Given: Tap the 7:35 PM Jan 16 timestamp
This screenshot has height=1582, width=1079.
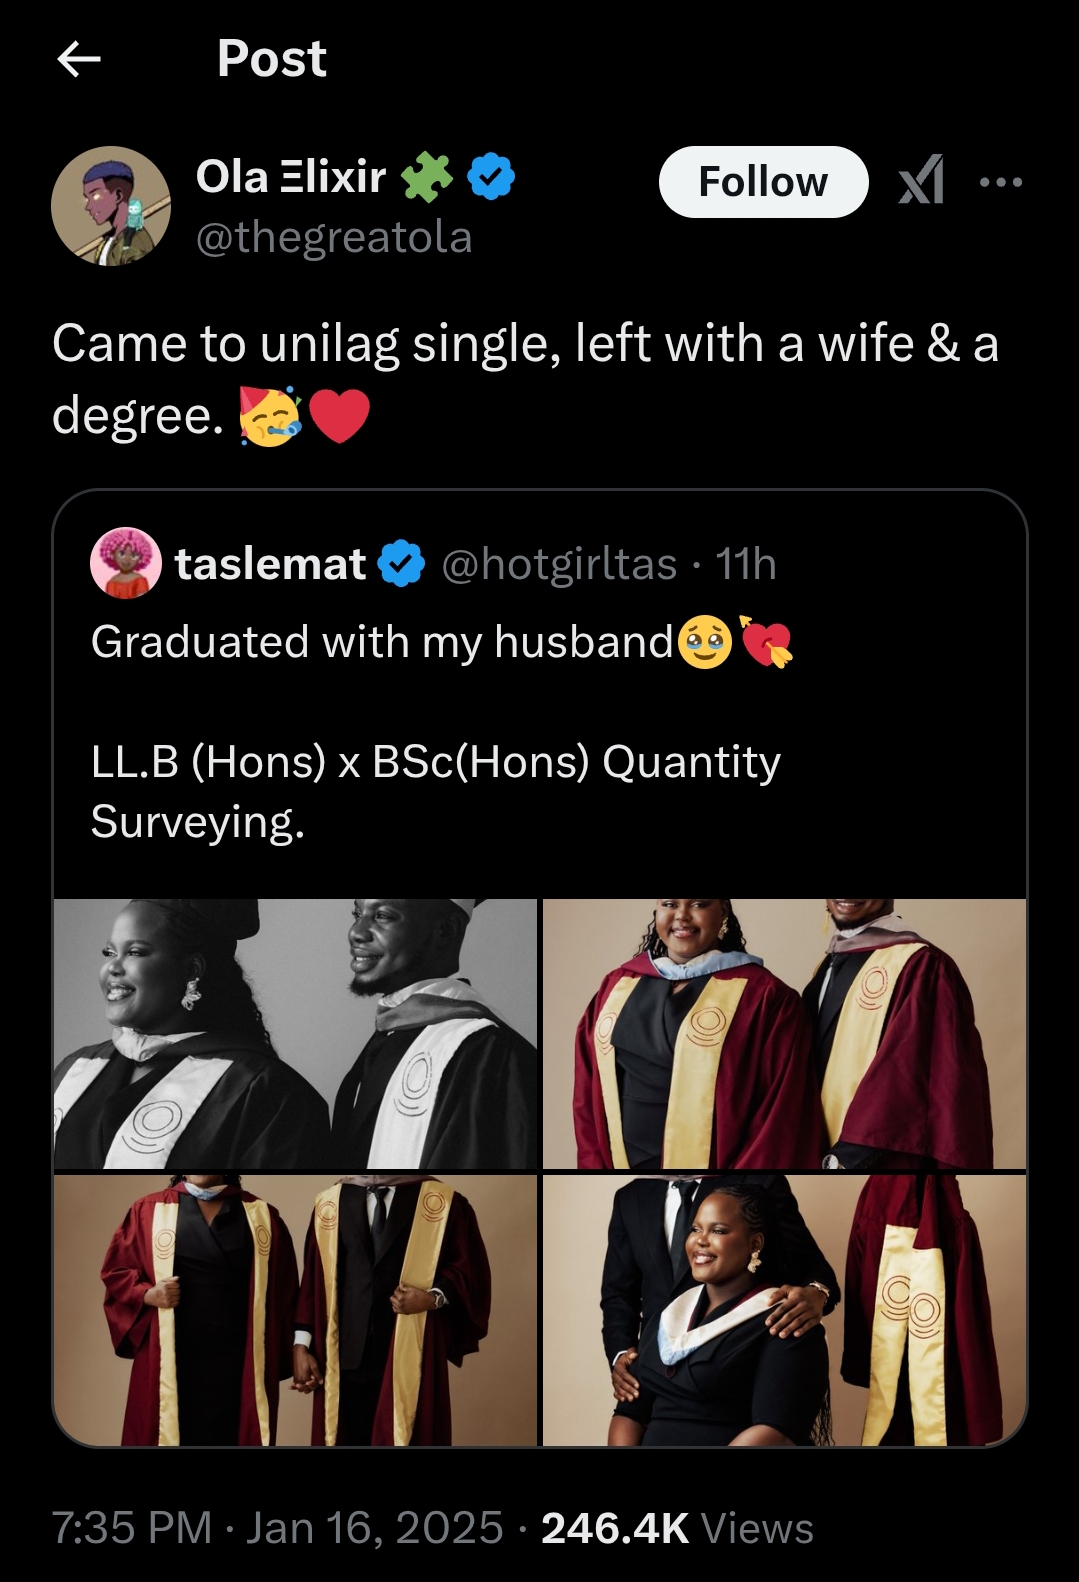Looking at the screenshot, I should click(x=277, y=1528).
